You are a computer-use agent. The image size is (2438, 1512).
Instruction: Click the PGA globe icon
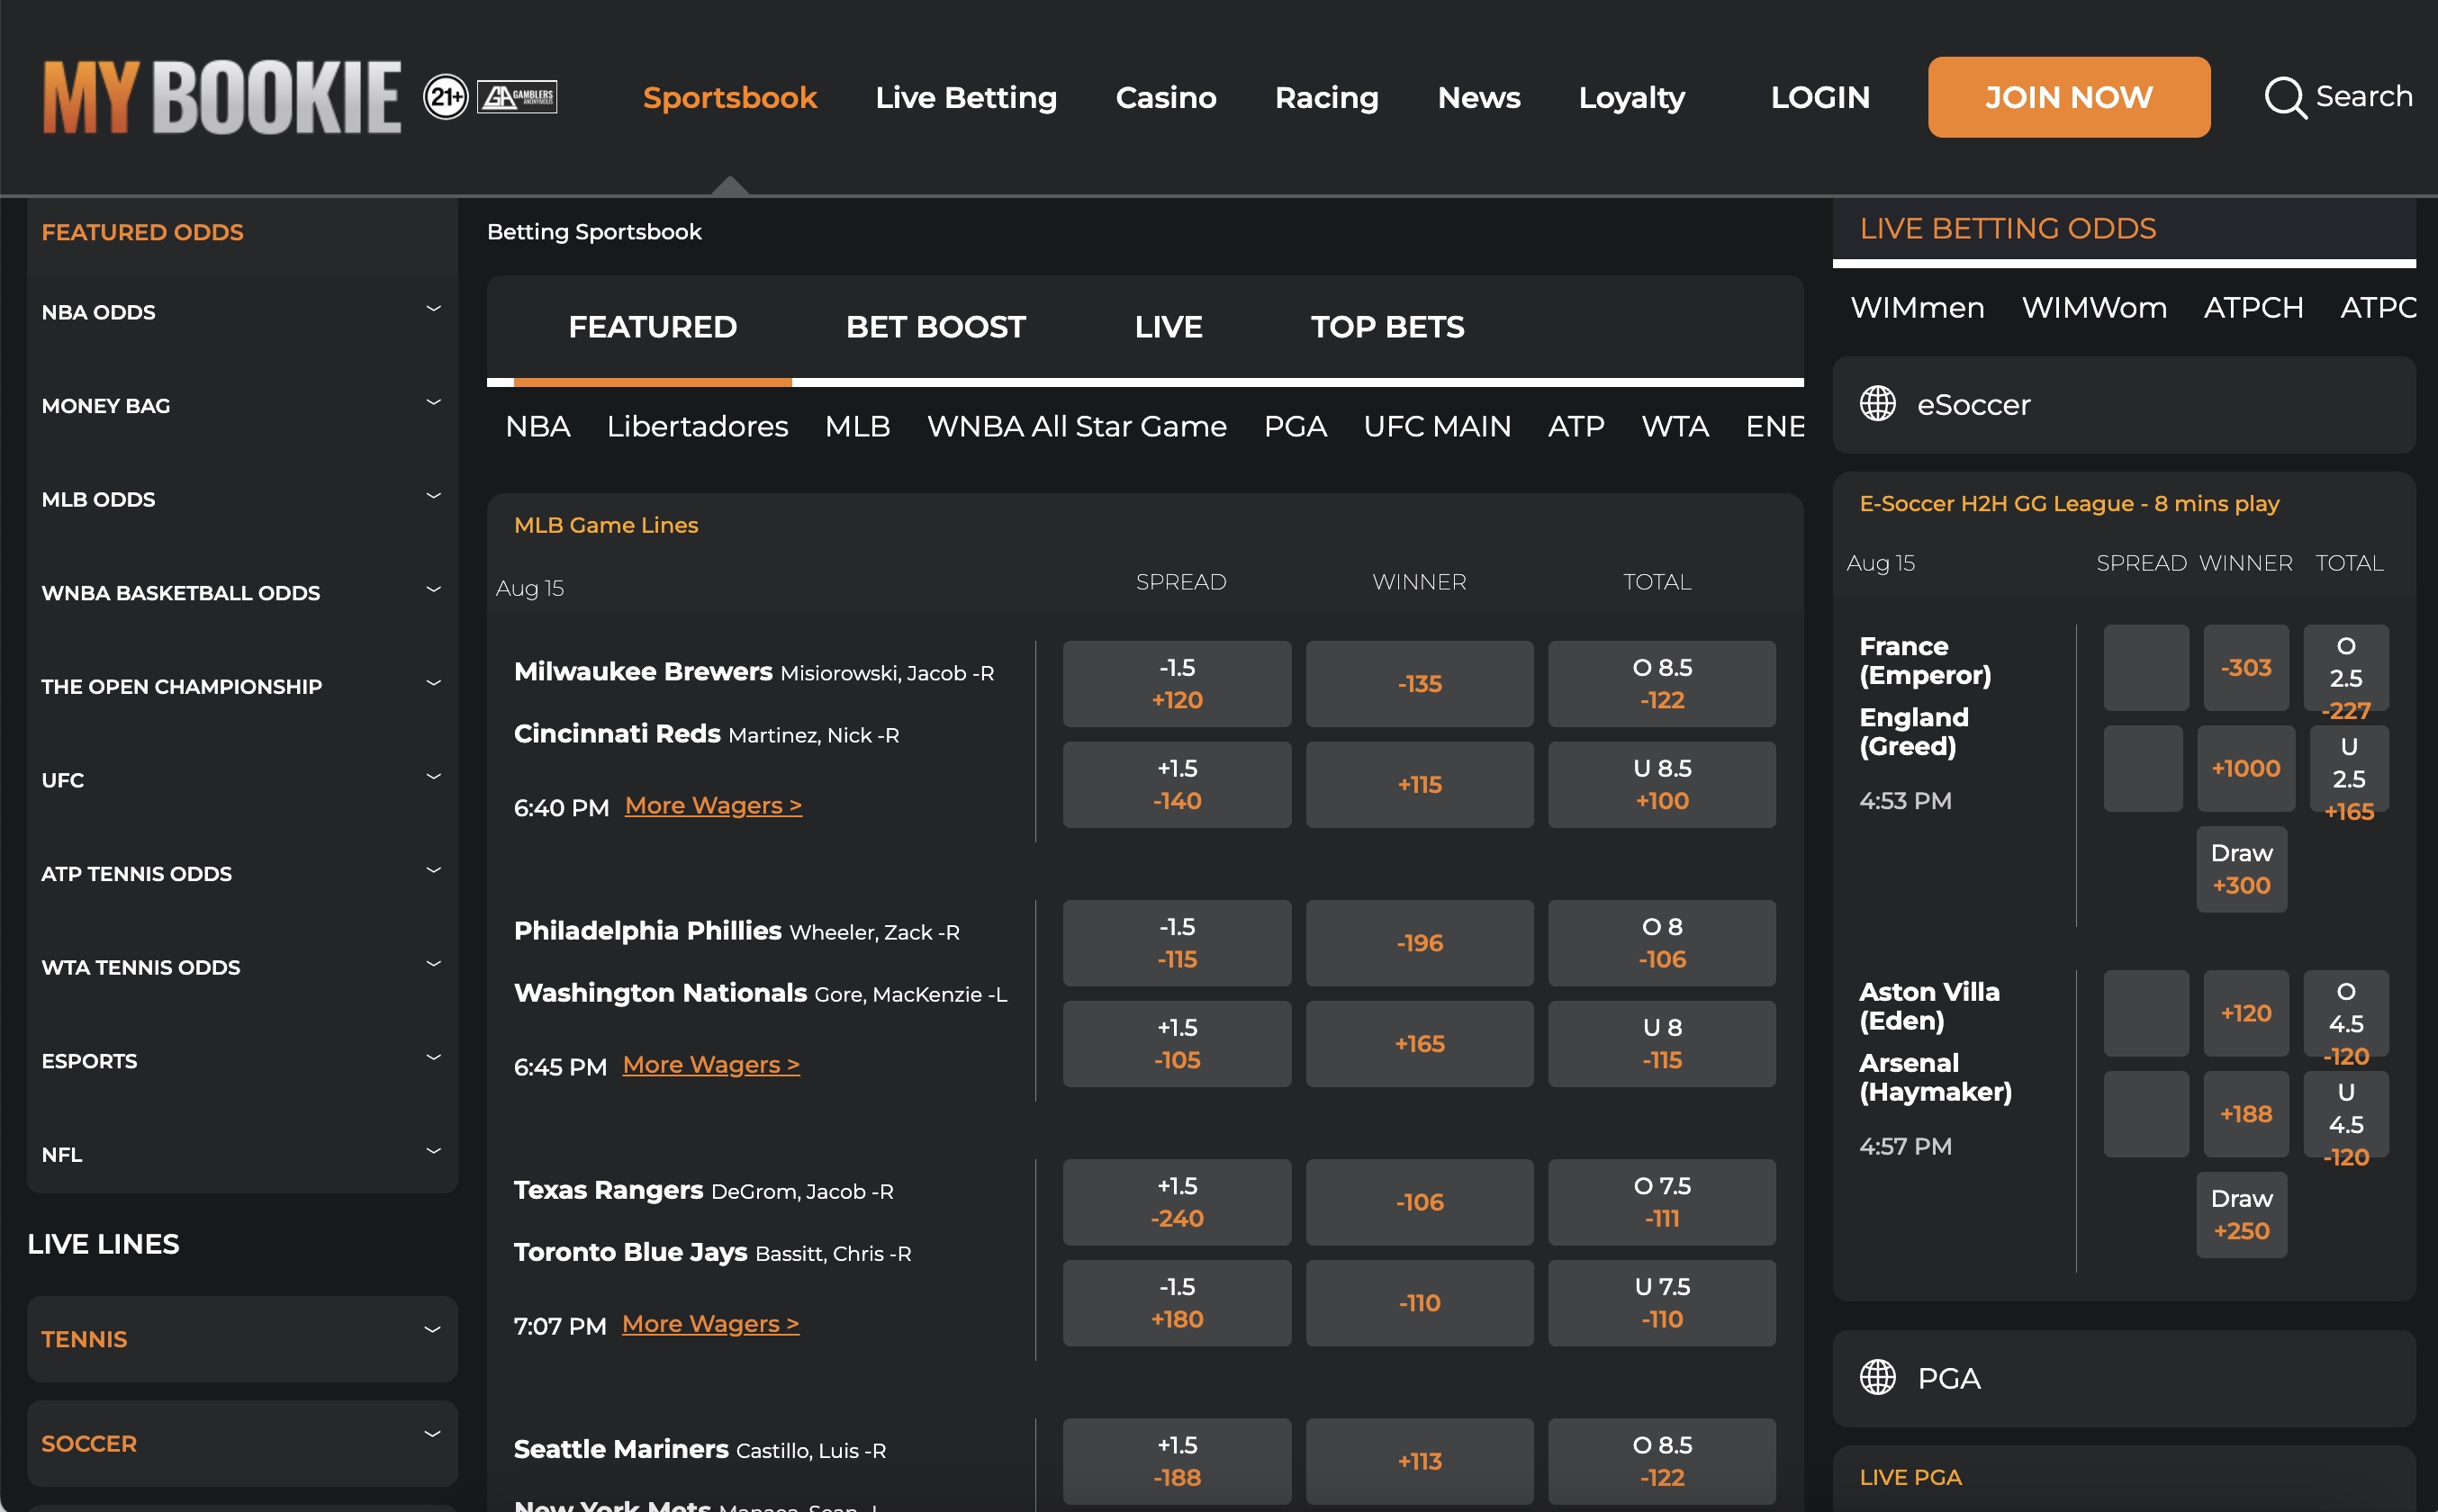(x=1877, y=1377)
